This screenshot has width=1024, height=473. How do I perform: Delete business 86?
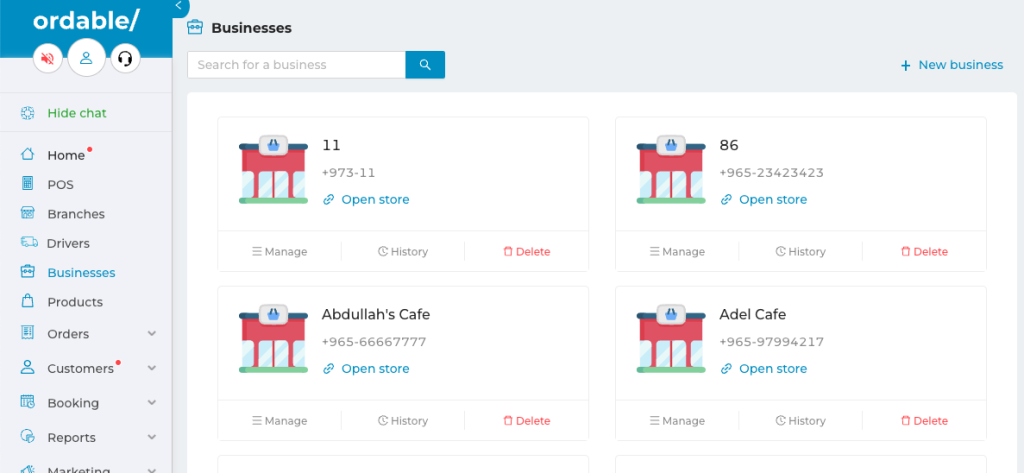[924, 252]
